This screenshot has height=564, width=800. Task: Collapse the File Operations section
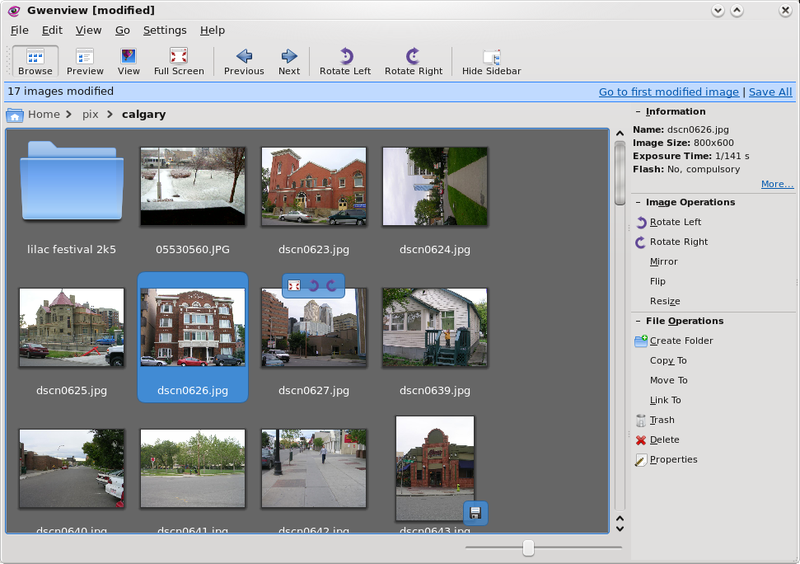click(x=638, y=321)
